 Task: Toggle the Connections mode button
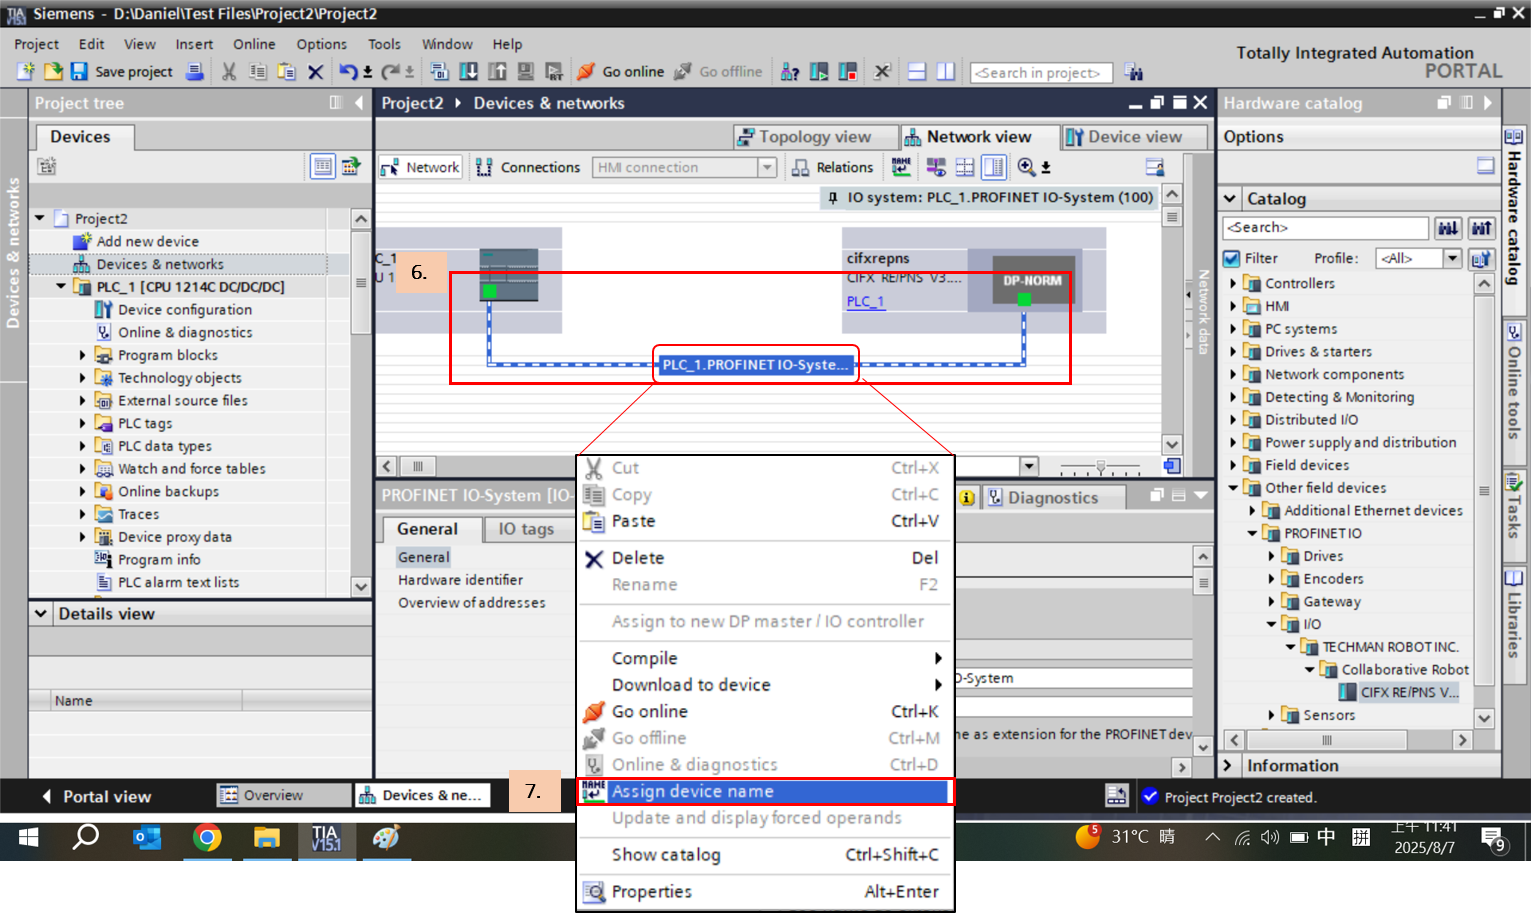[x=528, y=167]
